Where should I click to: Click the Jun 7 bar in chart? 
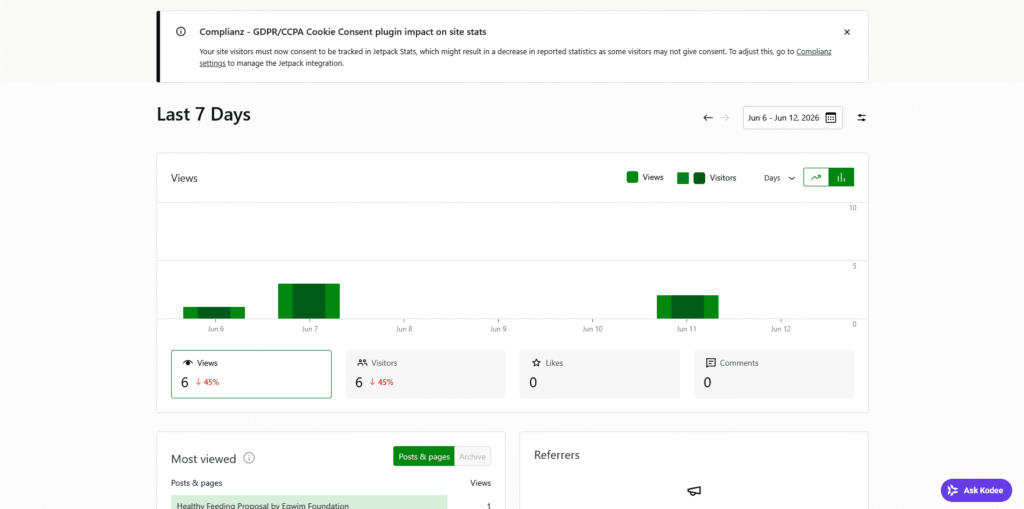pyautogui.click(x=309, y=301)
